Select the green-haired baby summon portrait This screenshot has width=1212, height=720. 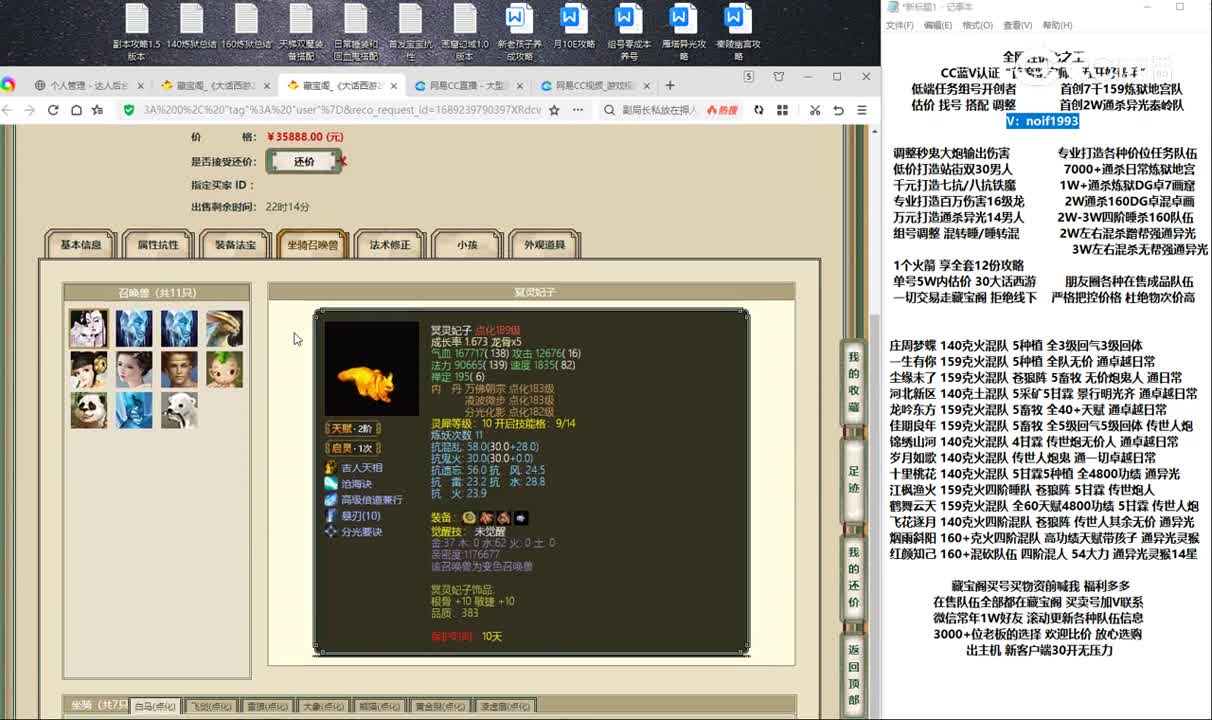[x=225, y=369]
